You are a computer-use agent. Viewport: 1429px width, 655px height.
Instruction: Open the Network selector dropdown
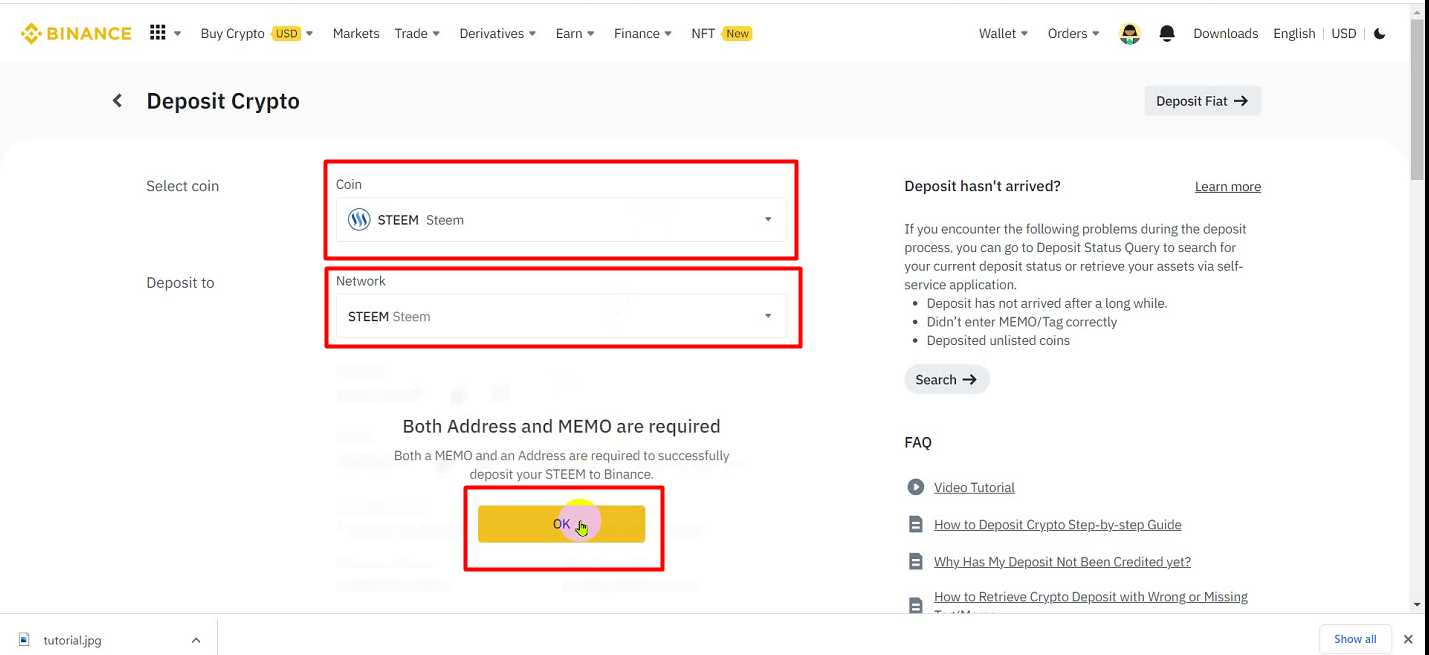[561, 316]
